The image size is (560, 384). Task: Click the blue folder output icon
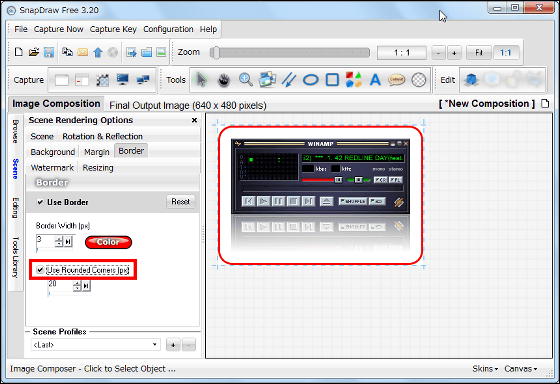[x=146, y=53]
